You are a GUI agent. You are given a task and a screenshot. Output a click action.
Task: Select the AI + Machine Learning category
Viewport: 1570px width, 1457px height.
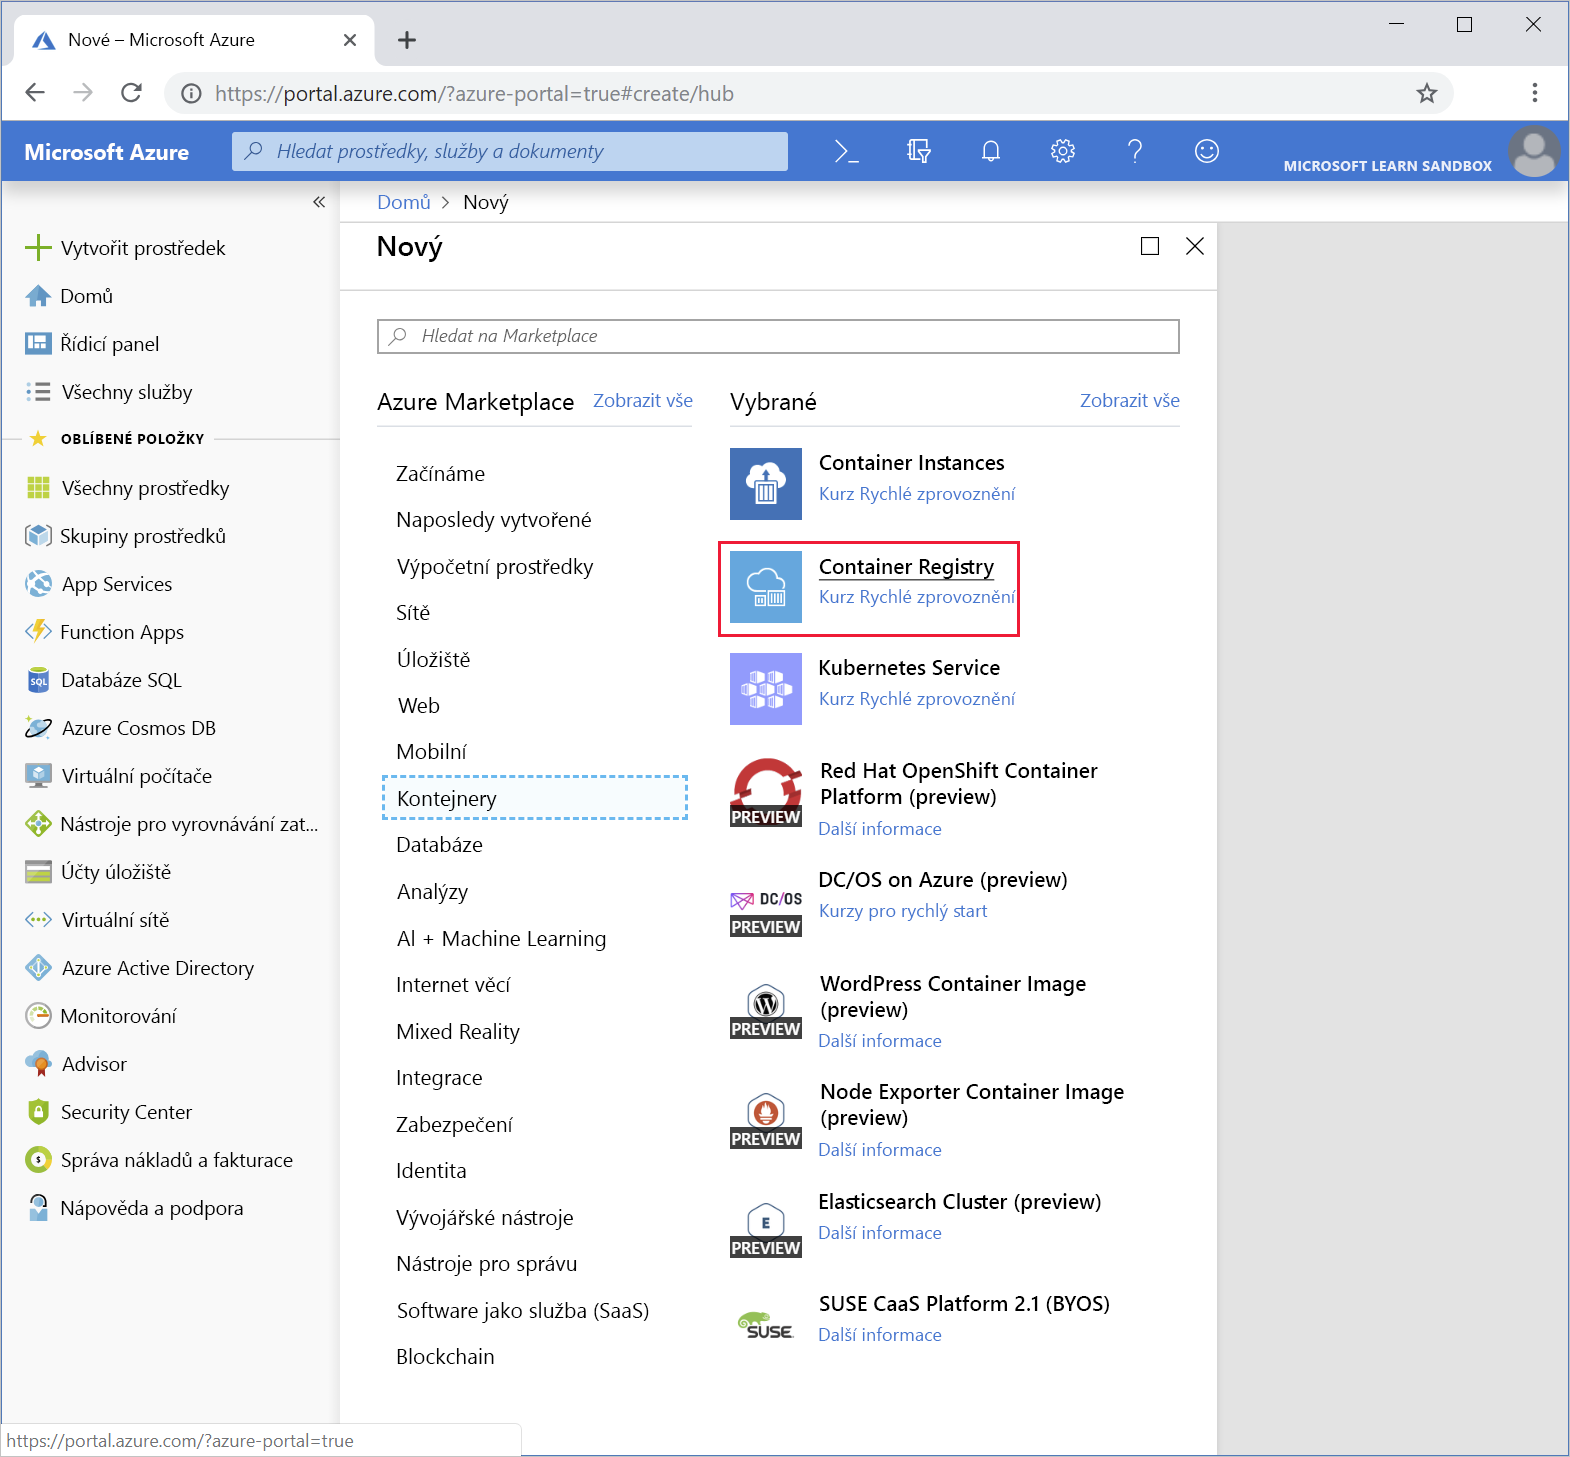(501, 938)
